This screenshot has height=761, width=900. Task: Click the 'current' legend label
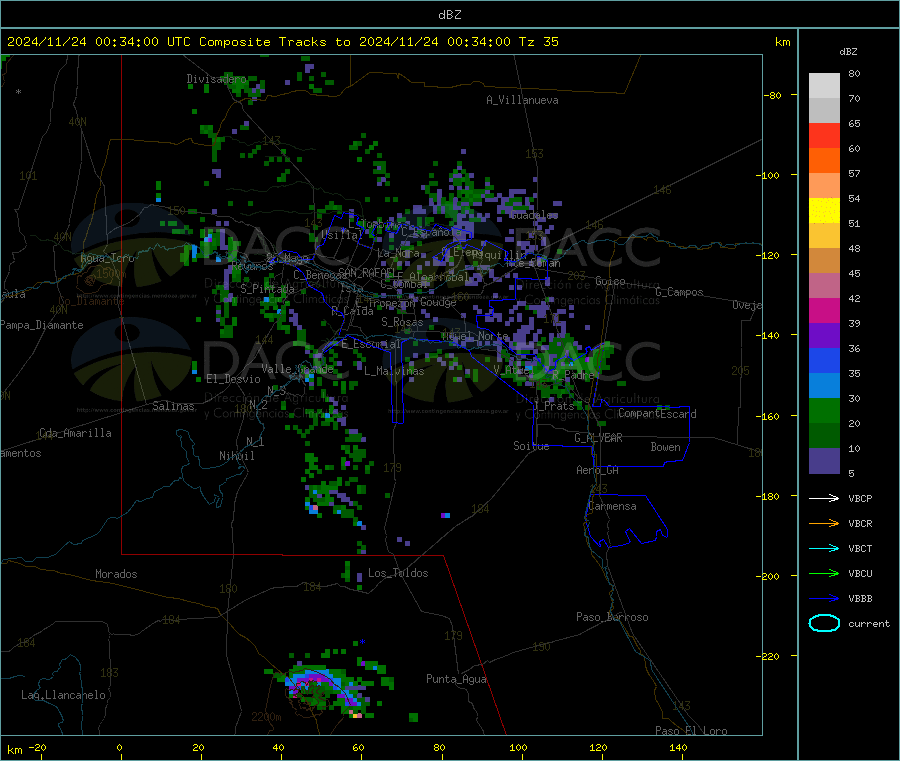coord(869,623)
